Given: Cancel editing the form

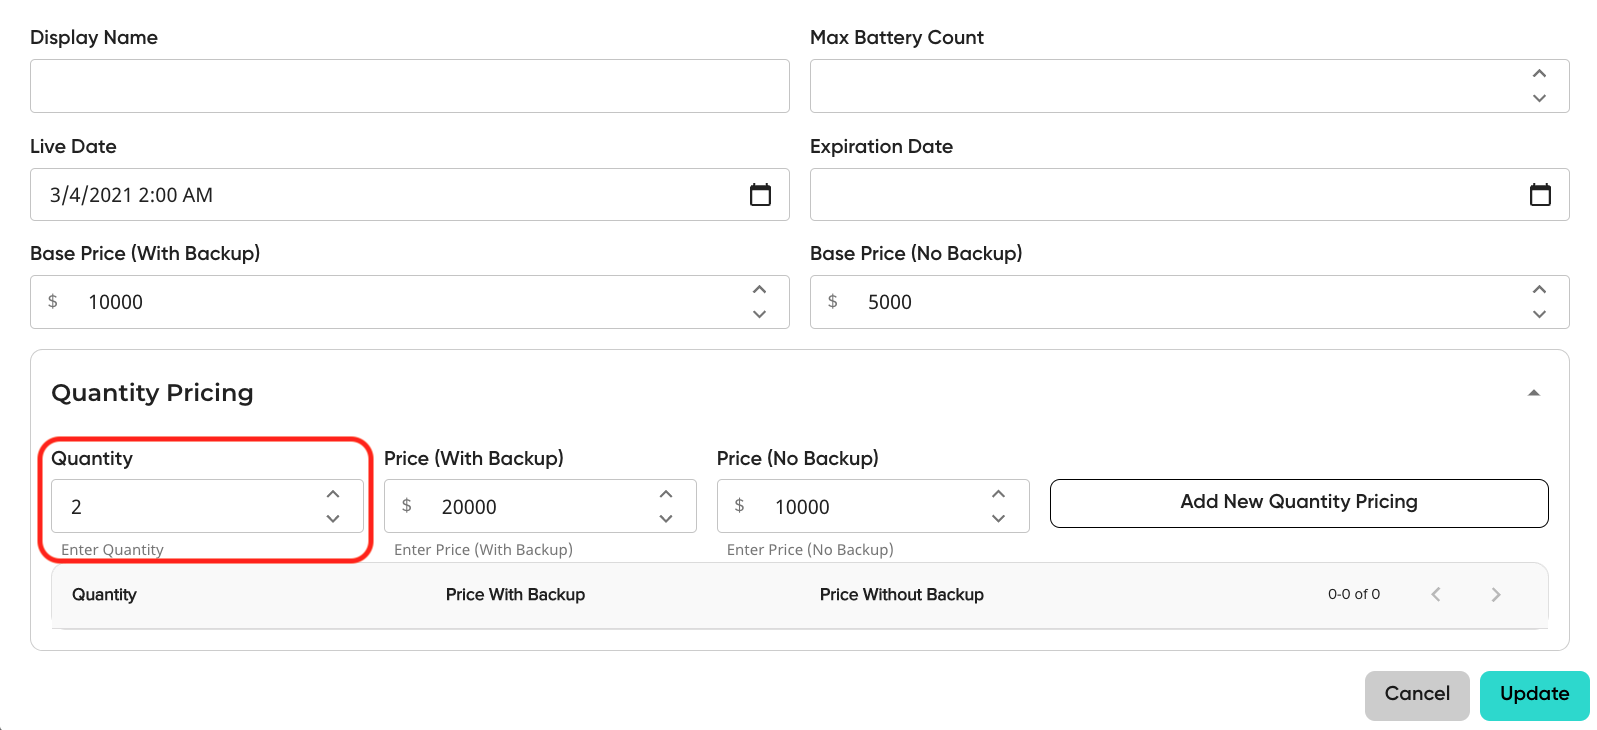Looking at the screenshot, I should (x=1417, y=695).
